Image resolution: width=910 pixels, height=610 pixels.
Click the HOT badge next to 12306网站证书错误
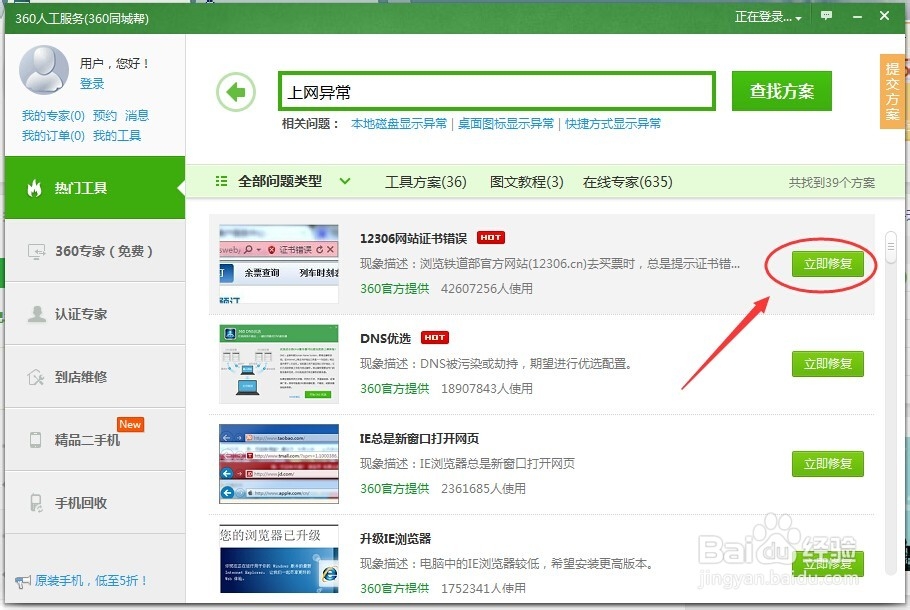(x=491, y=237)
